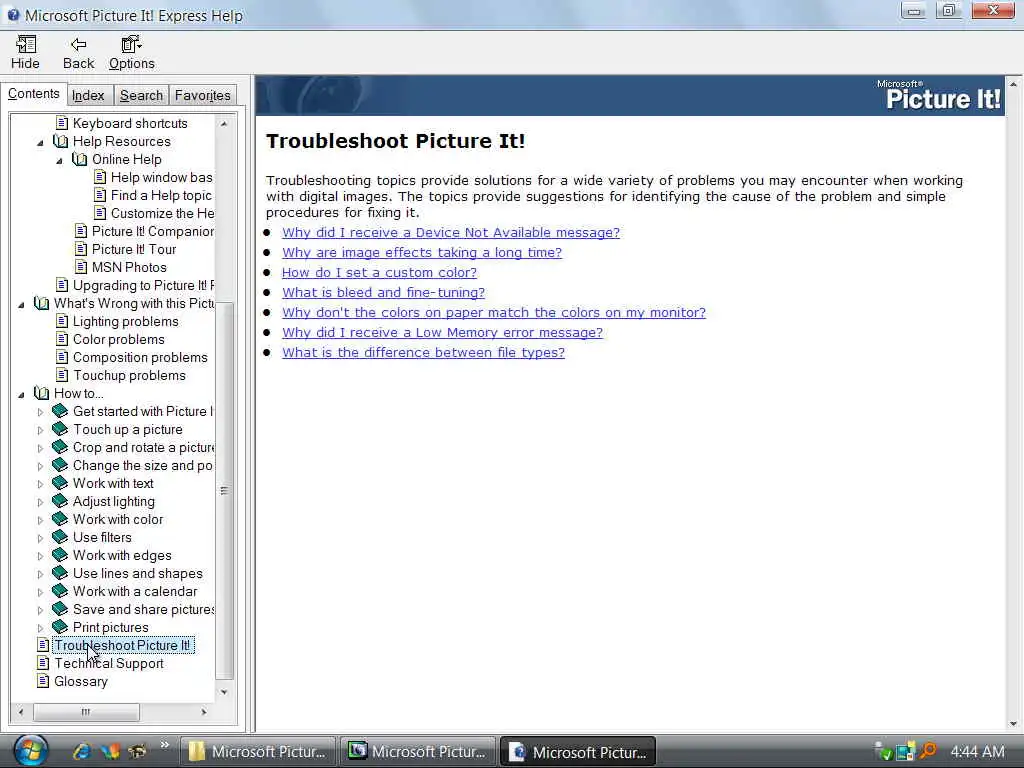Click the Lighting problems page icon
This screenshot has width=1024, height=768.
[x=61, y=321]
